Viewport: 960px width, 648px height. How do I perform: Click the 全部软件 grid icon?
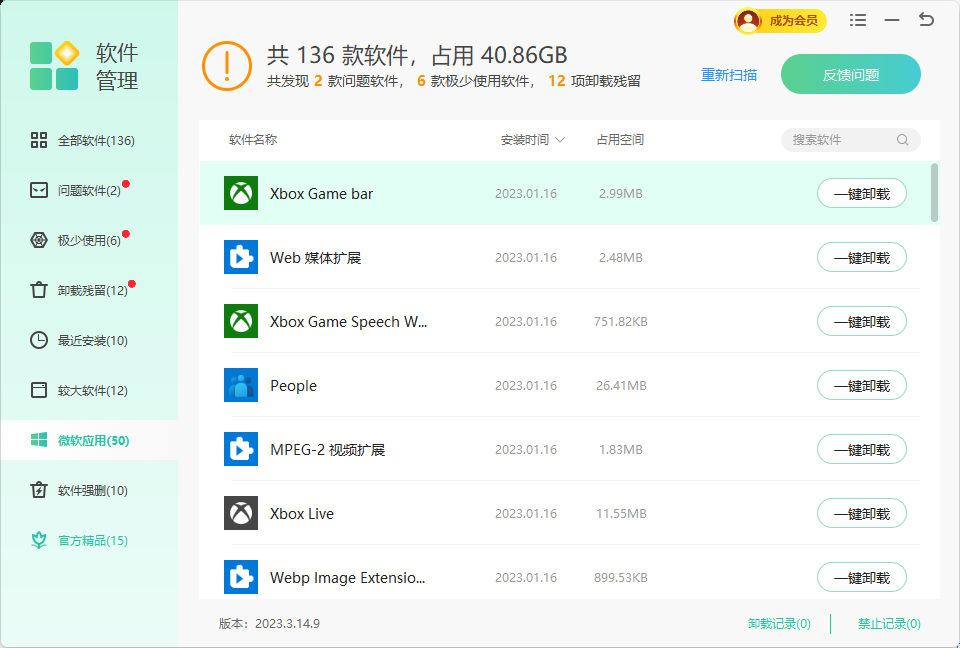click(x=39, y=140)
